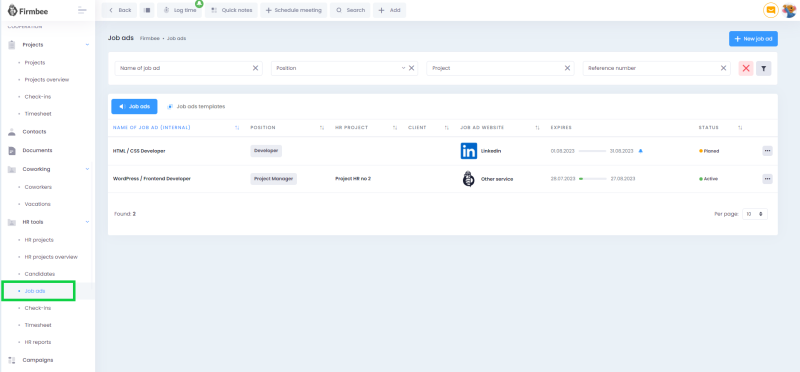This screenshot has height=372, width=800.
Task: Click the expiry progress bar for HTML / CSS Developer
Action: 593,151
